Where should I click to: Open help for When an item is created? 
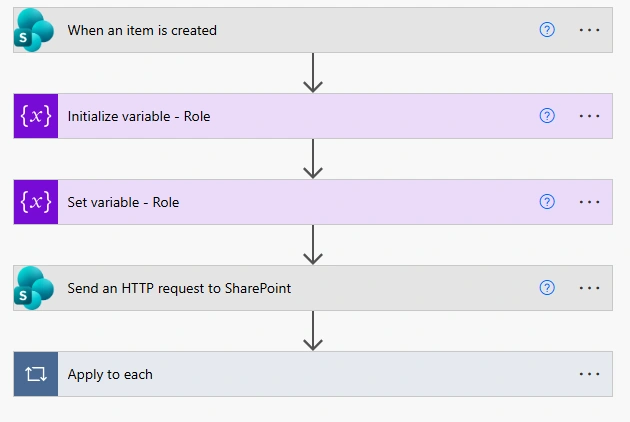point(547,30)
